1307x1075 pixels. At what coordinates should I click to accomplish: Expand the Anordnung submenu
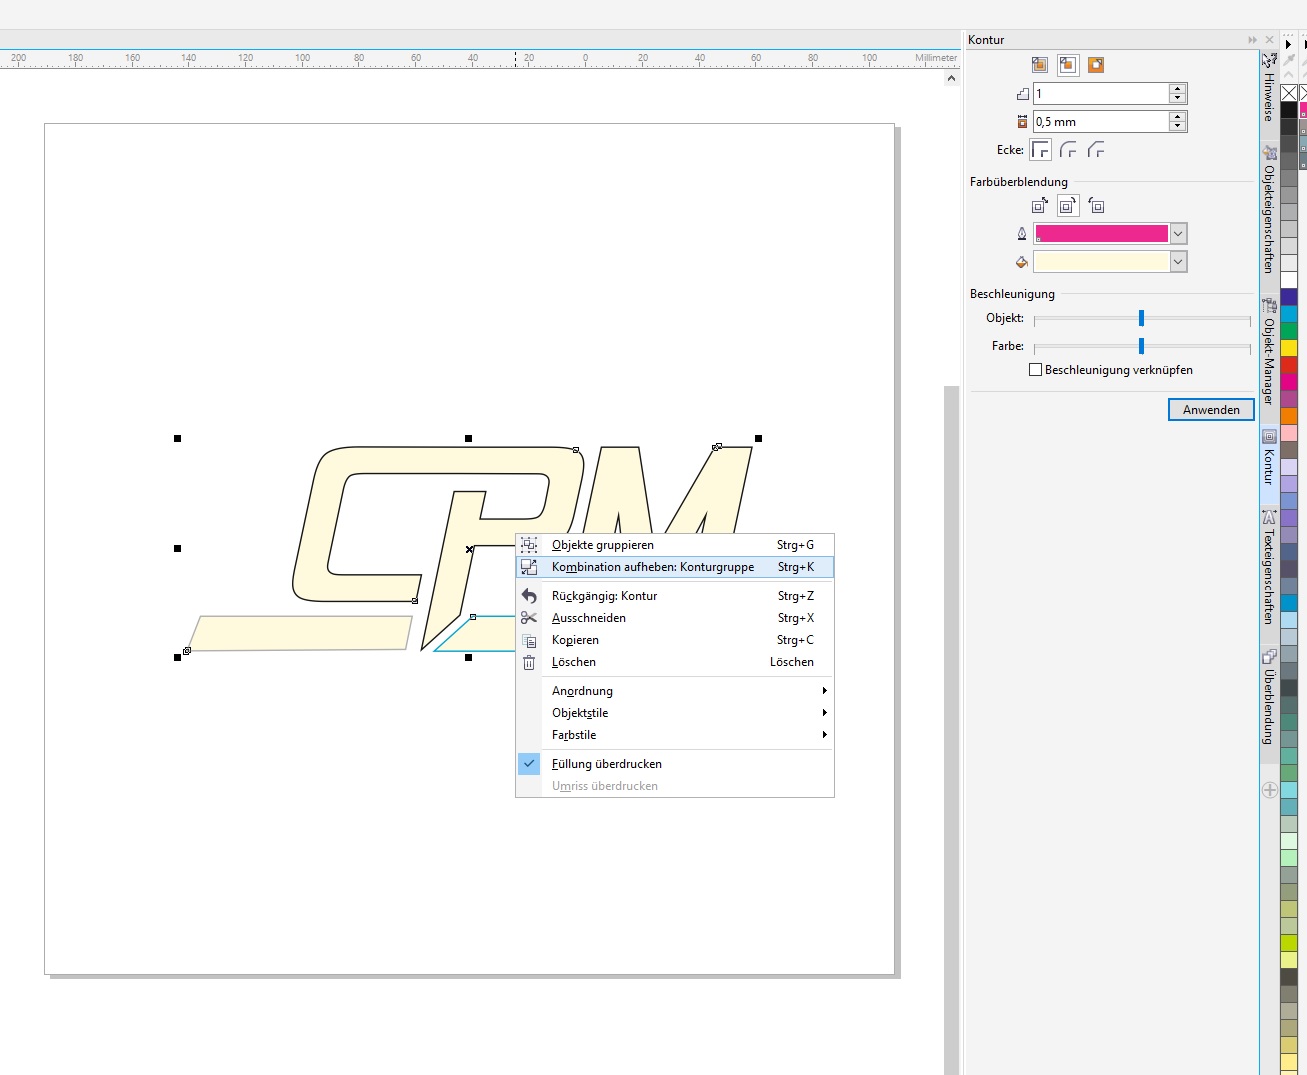(675, 691)
